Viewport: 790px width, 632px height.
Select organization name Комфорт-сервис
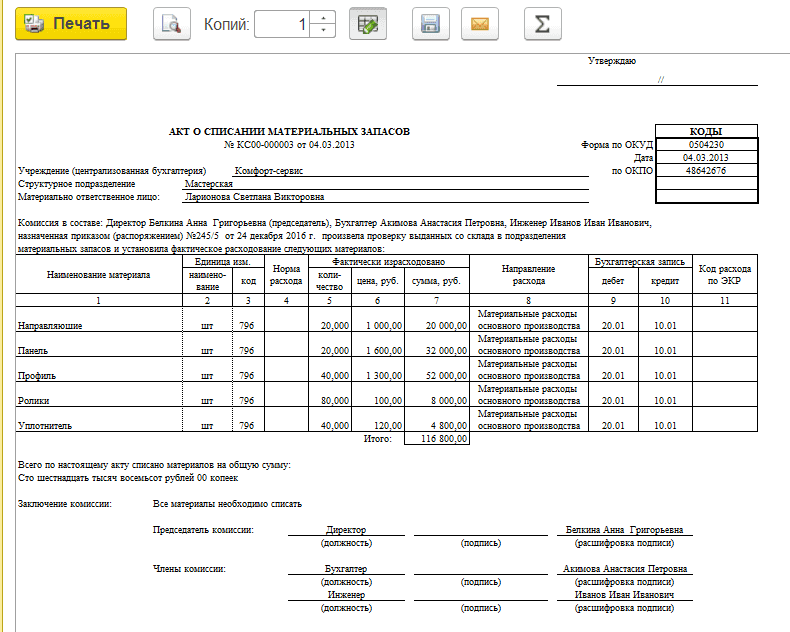pyautogui.click(x=269, y=171)
